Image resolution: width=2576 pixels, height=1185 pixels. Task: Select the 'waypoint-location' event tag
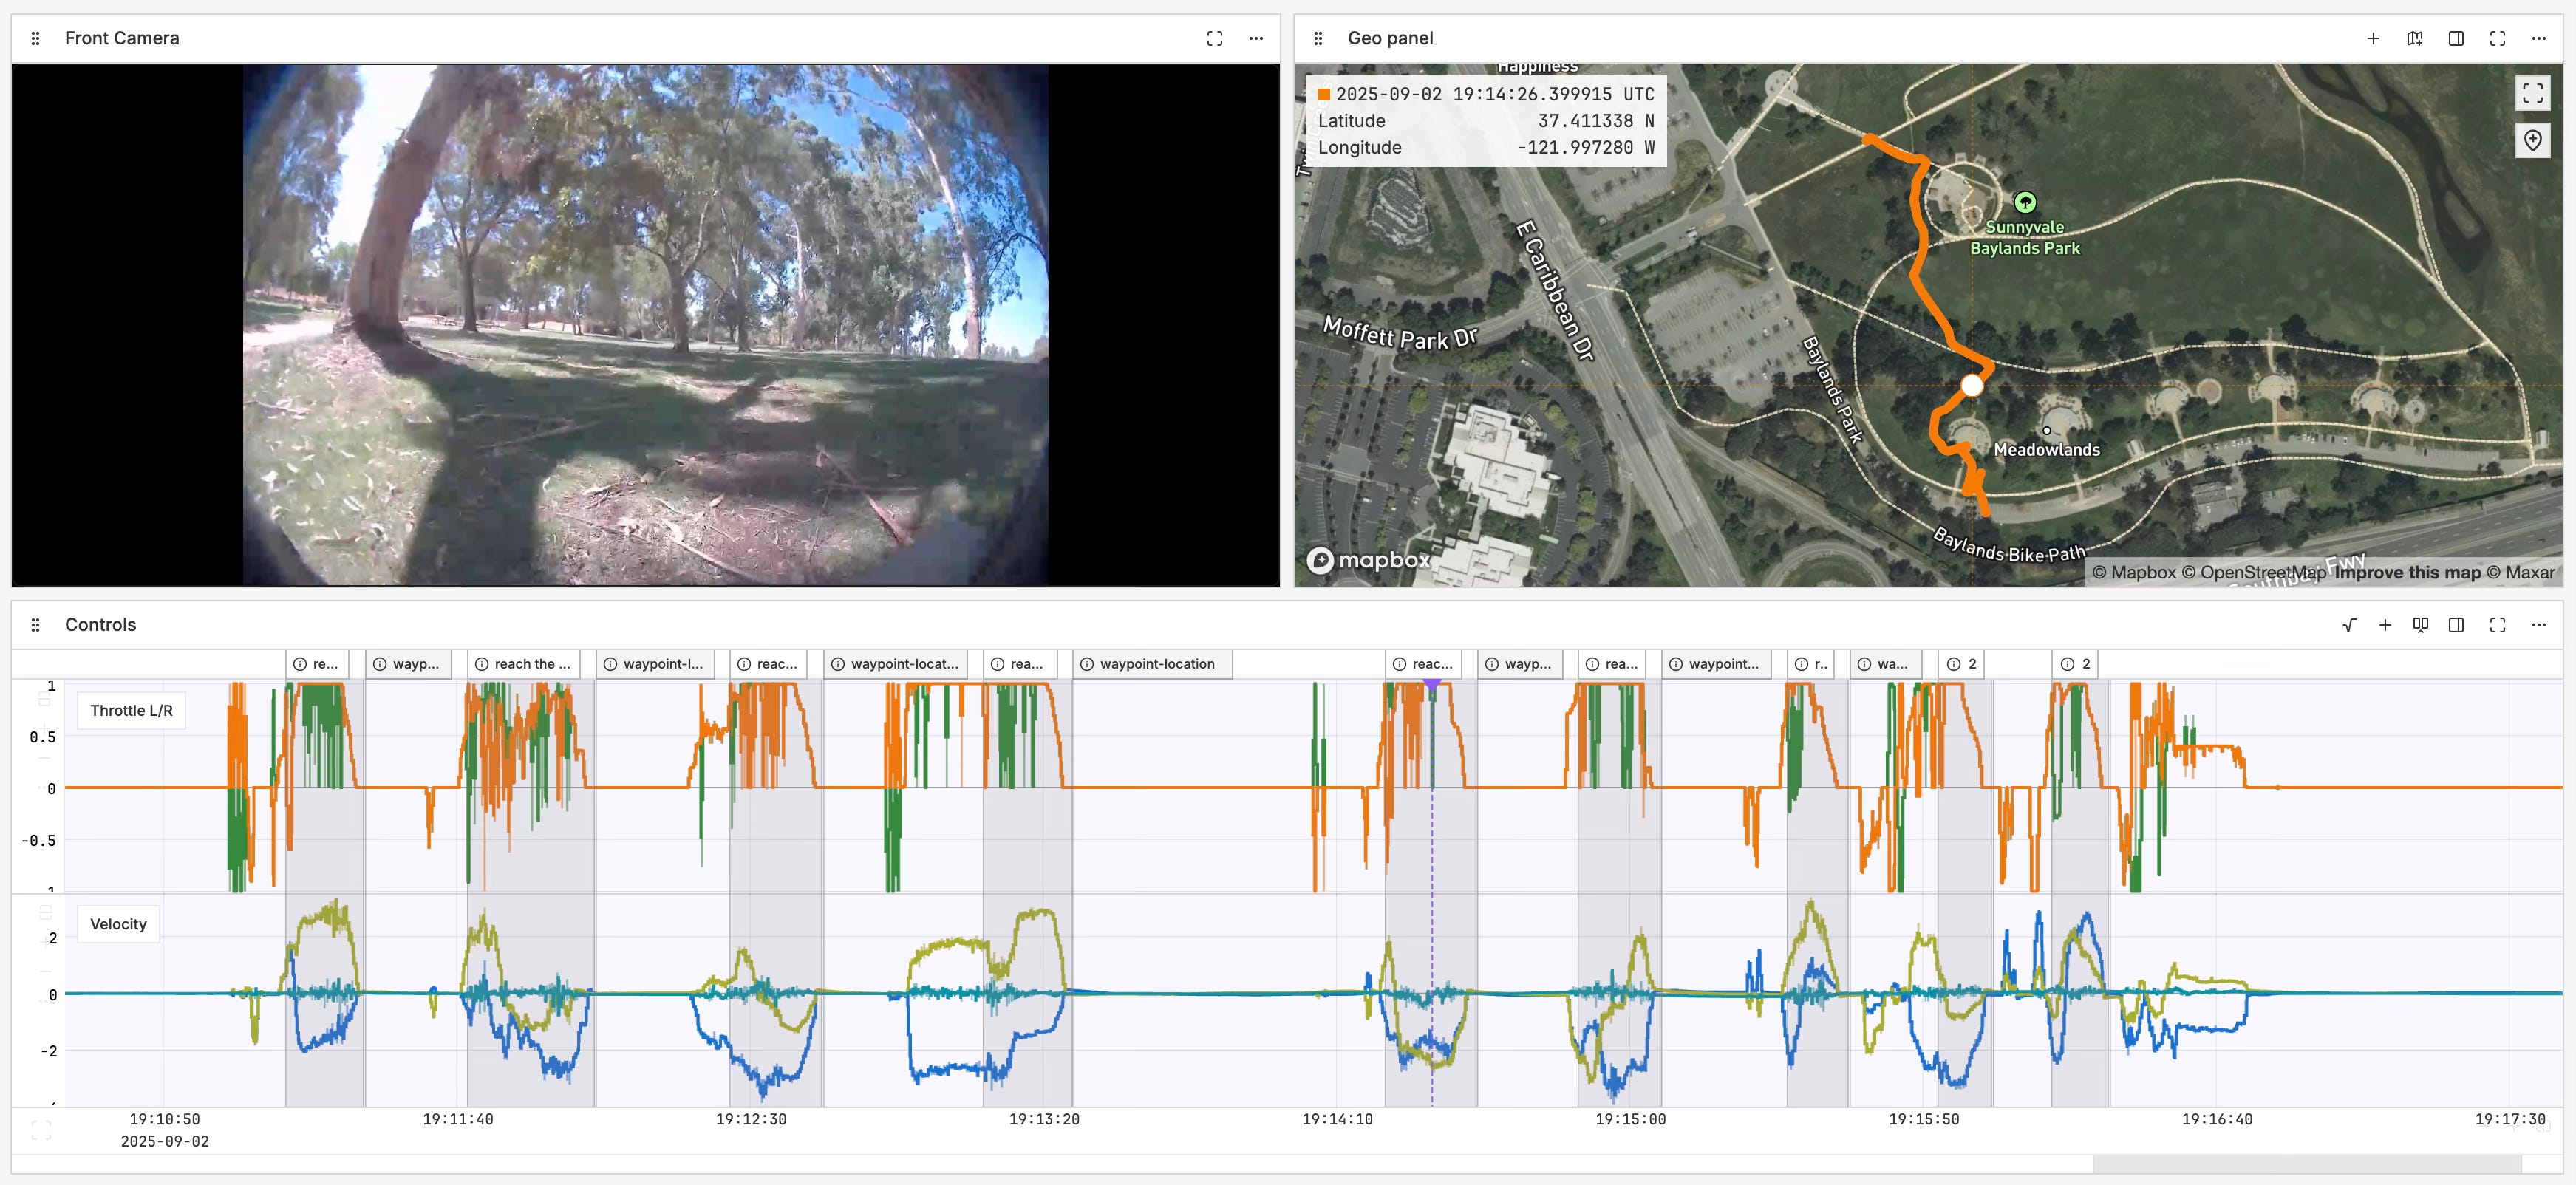click(1156, 664)
